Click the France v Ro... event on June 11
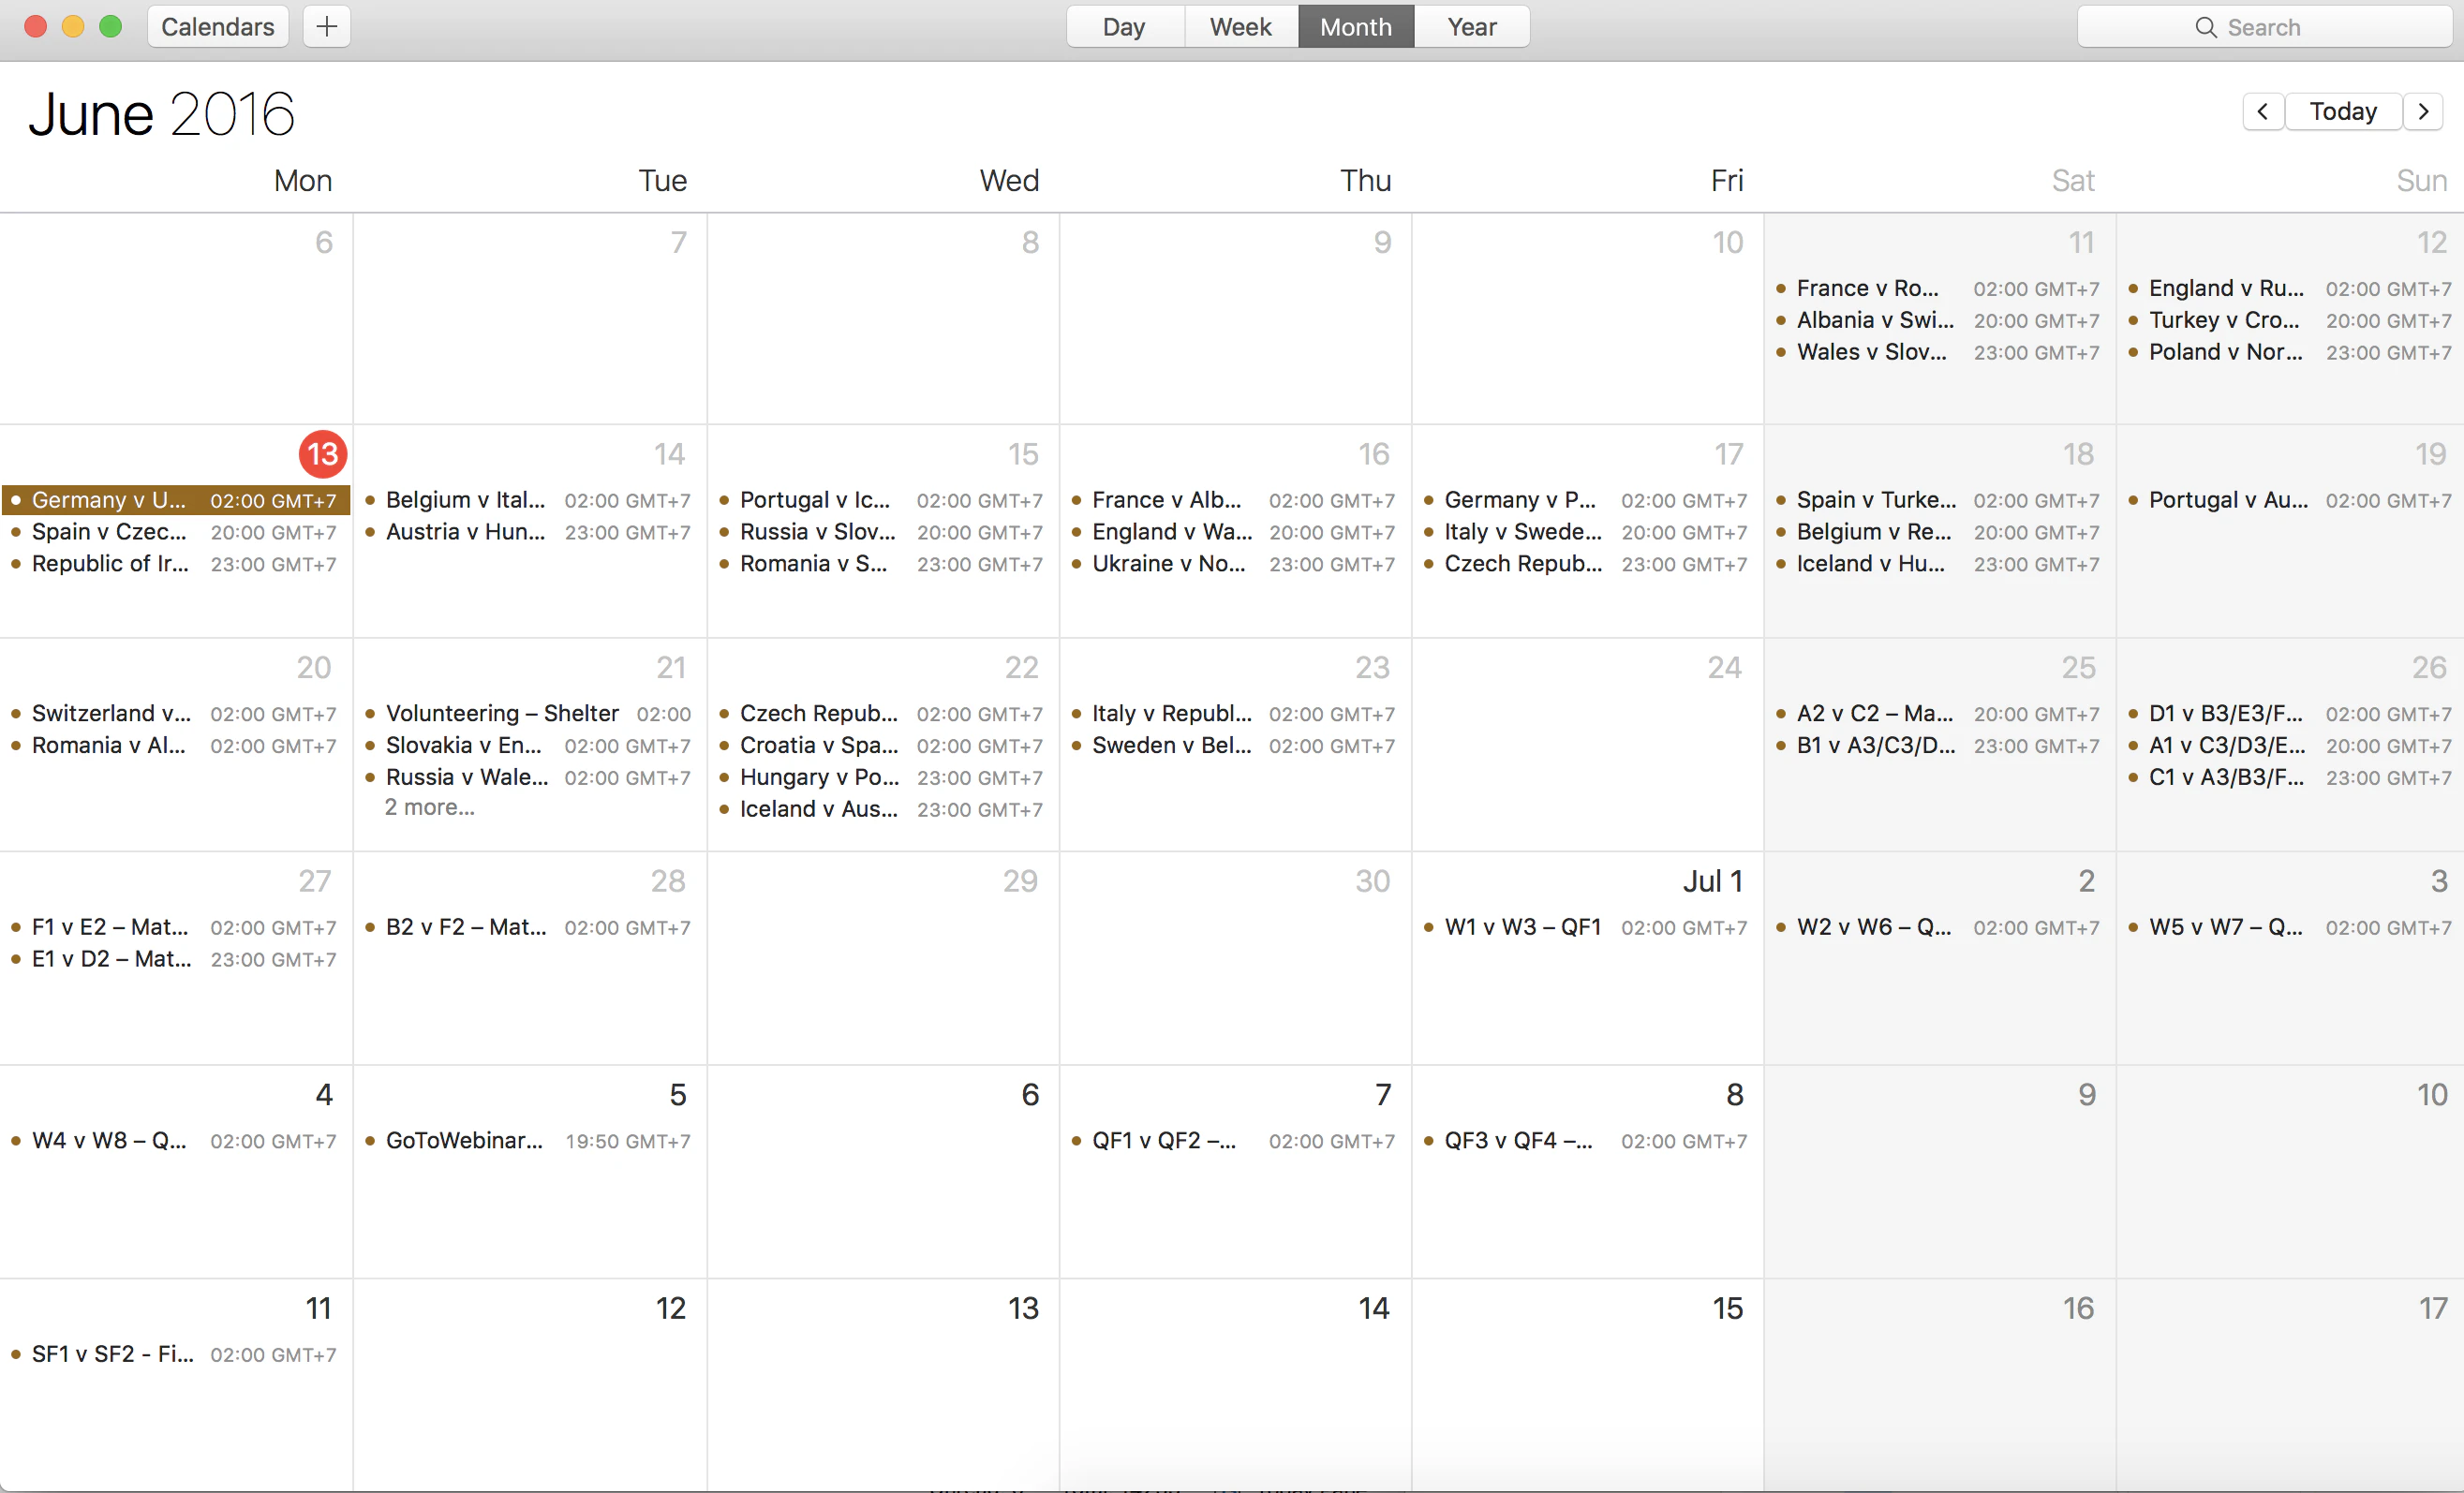This screenshot has width=2464, height=1493. [x=1867, y=288]
